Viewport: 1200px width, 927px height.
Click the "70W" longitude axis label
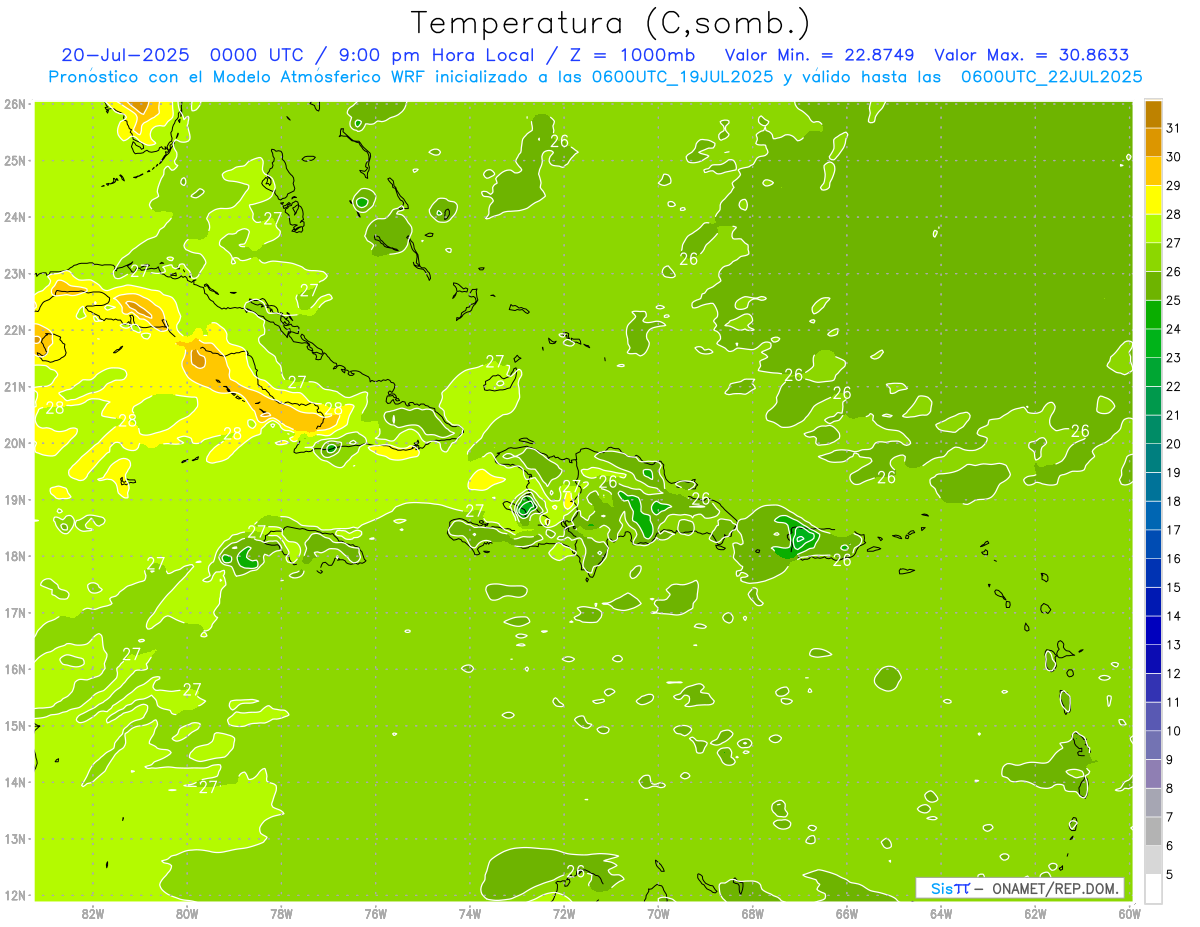658,913
